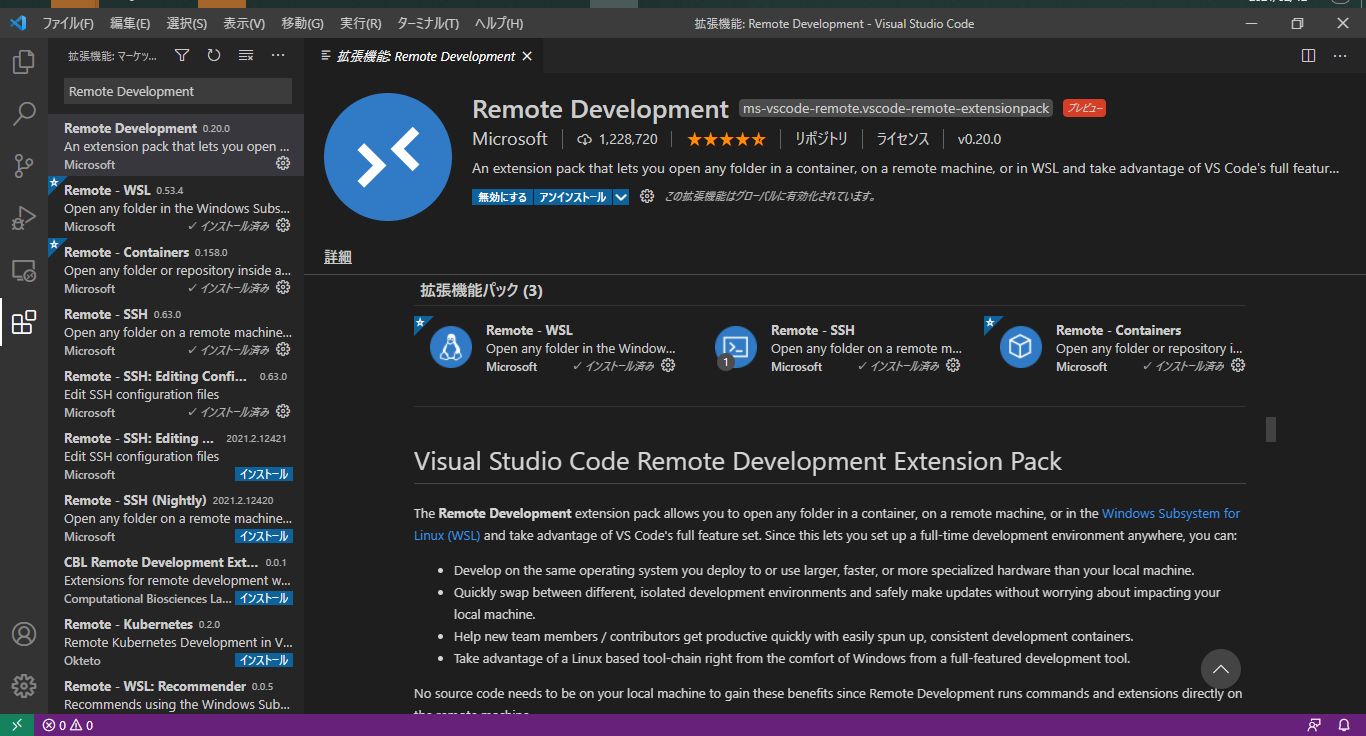The image size is (1366, 736).
Task: Select the 詳細 tab on the extension page
Action: click(337, 257)
